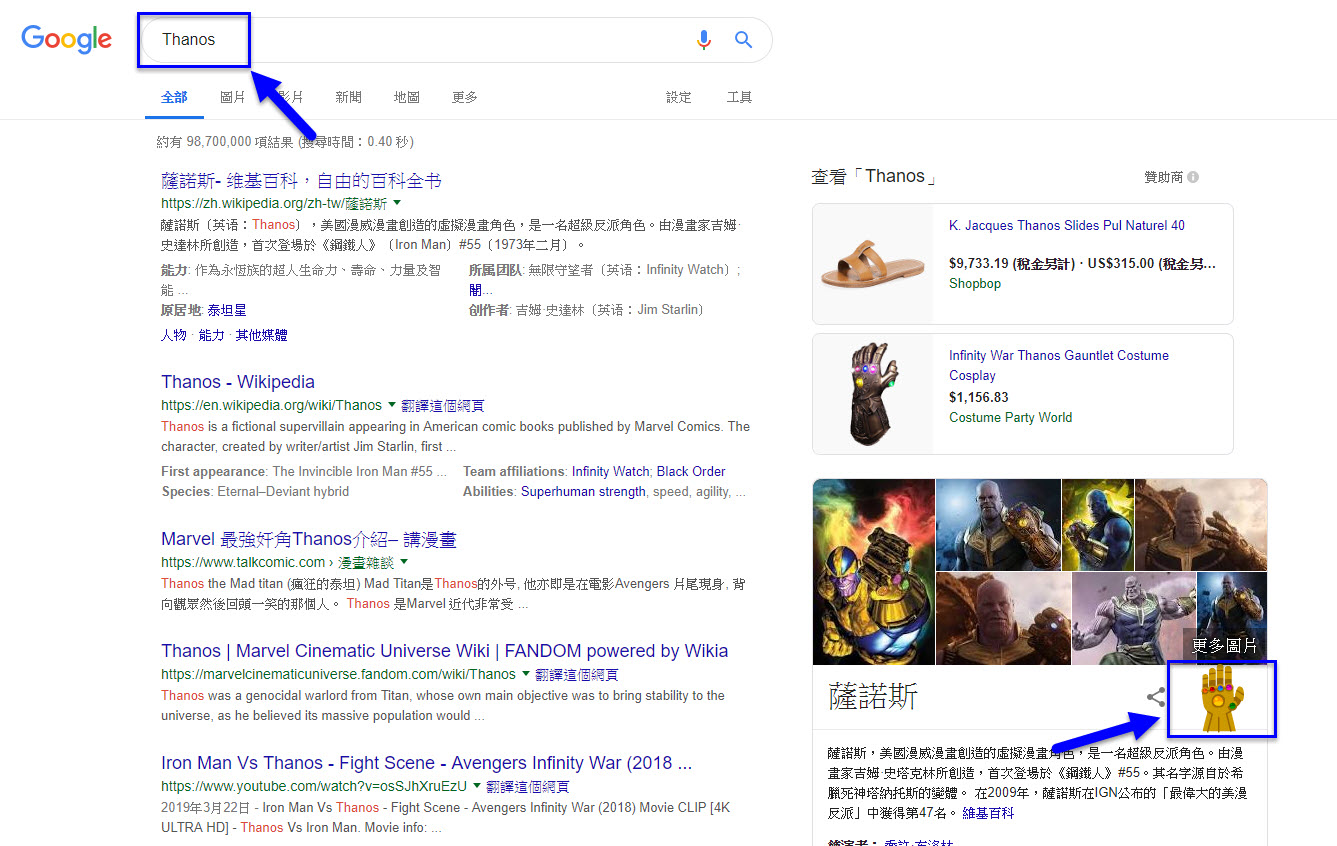Expand dropdown arrow beside marvelcinematicuniverse.fandom.com URL

(x=525, y=674)
